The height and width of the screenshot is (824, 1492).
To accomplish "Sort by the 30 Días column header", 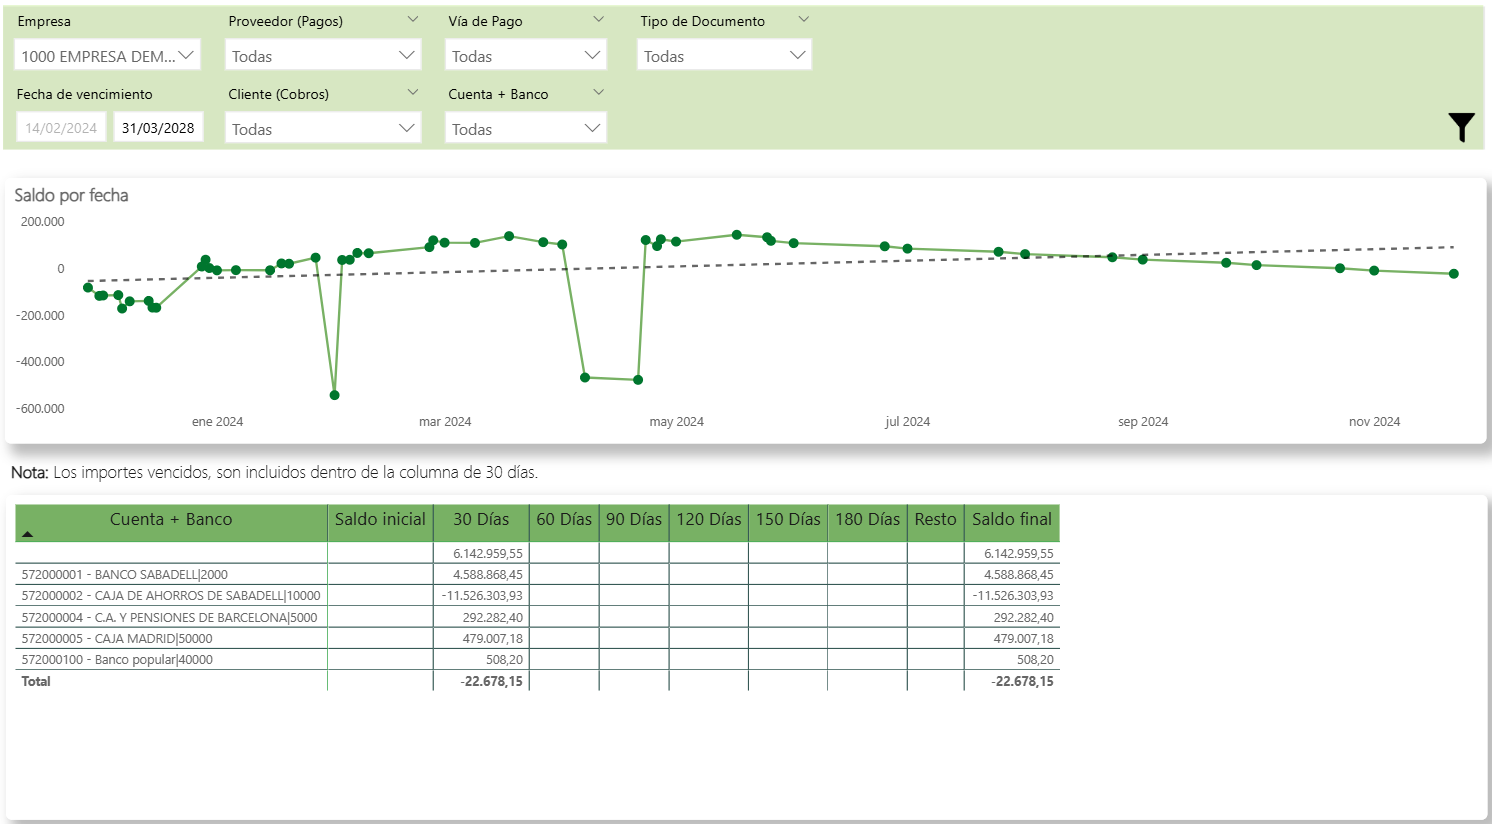I will point(480,519).
